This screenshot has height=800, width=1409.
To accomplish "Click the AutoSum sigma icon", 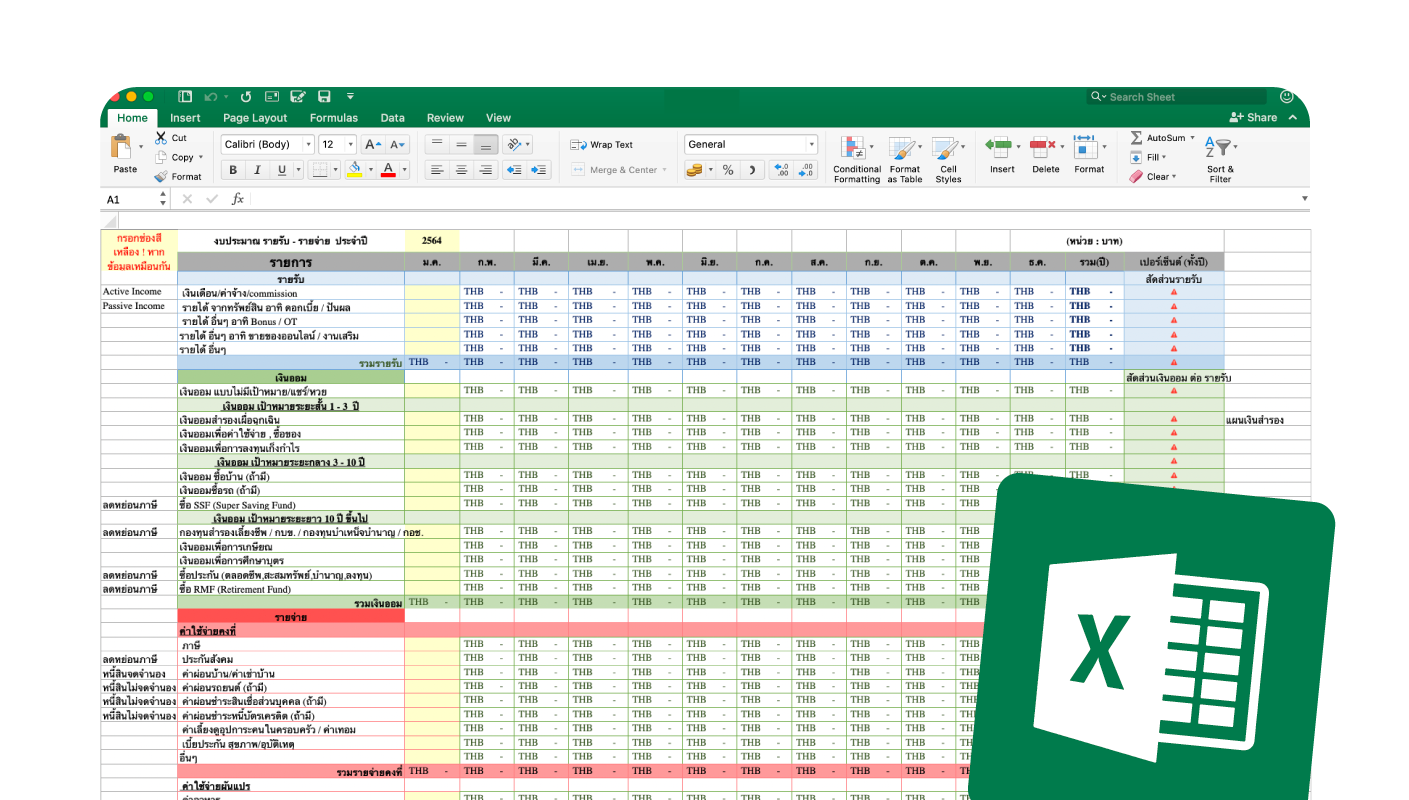I will [x=1136, y=138].
